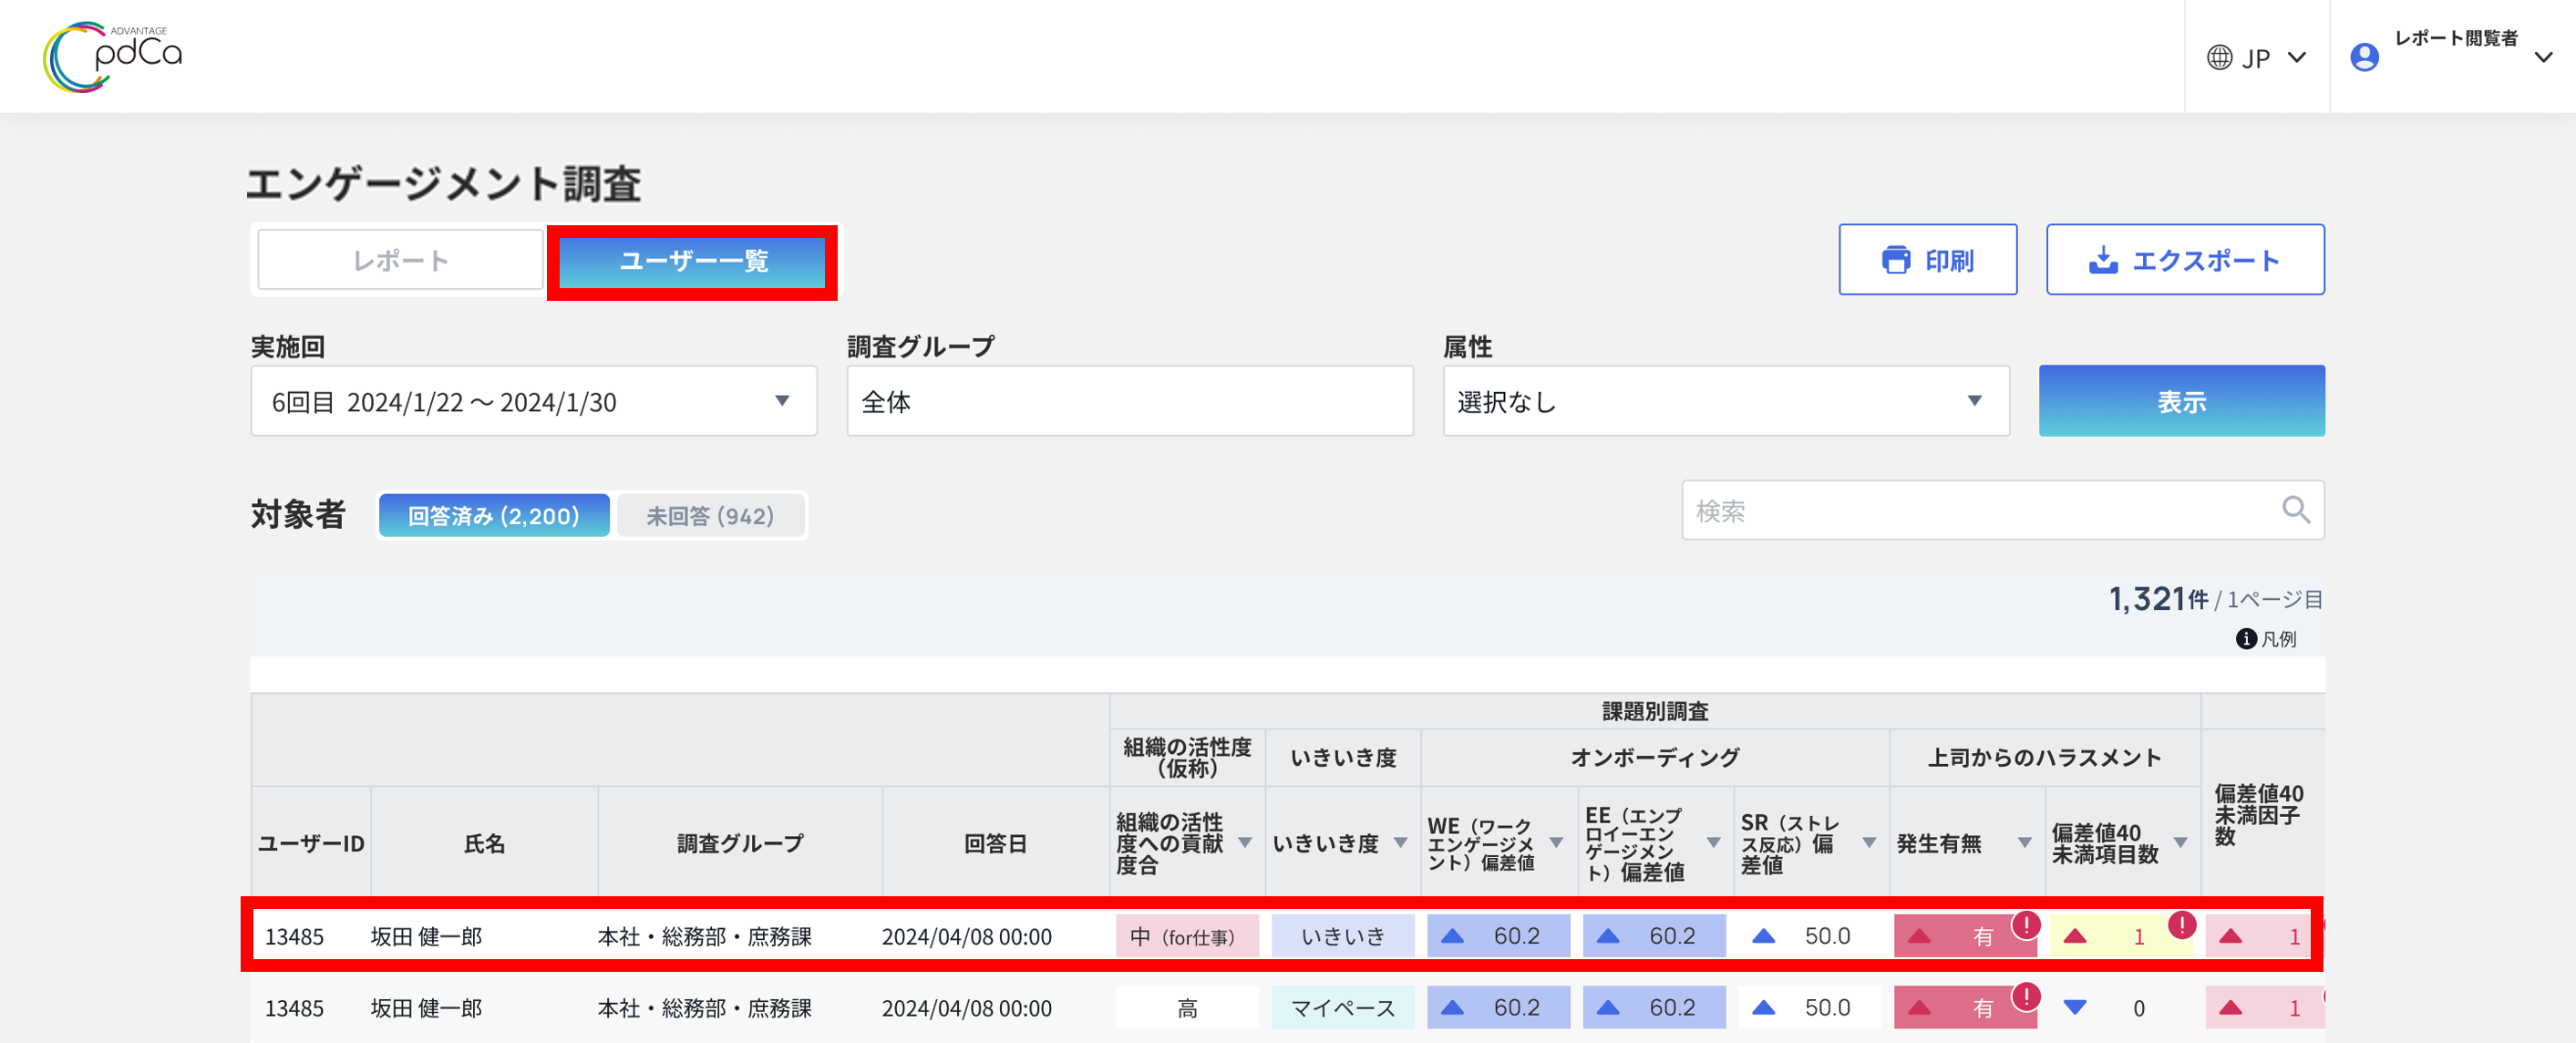
Task: Select the ユーザー一覧 tab
Action: tap(693, 261)
